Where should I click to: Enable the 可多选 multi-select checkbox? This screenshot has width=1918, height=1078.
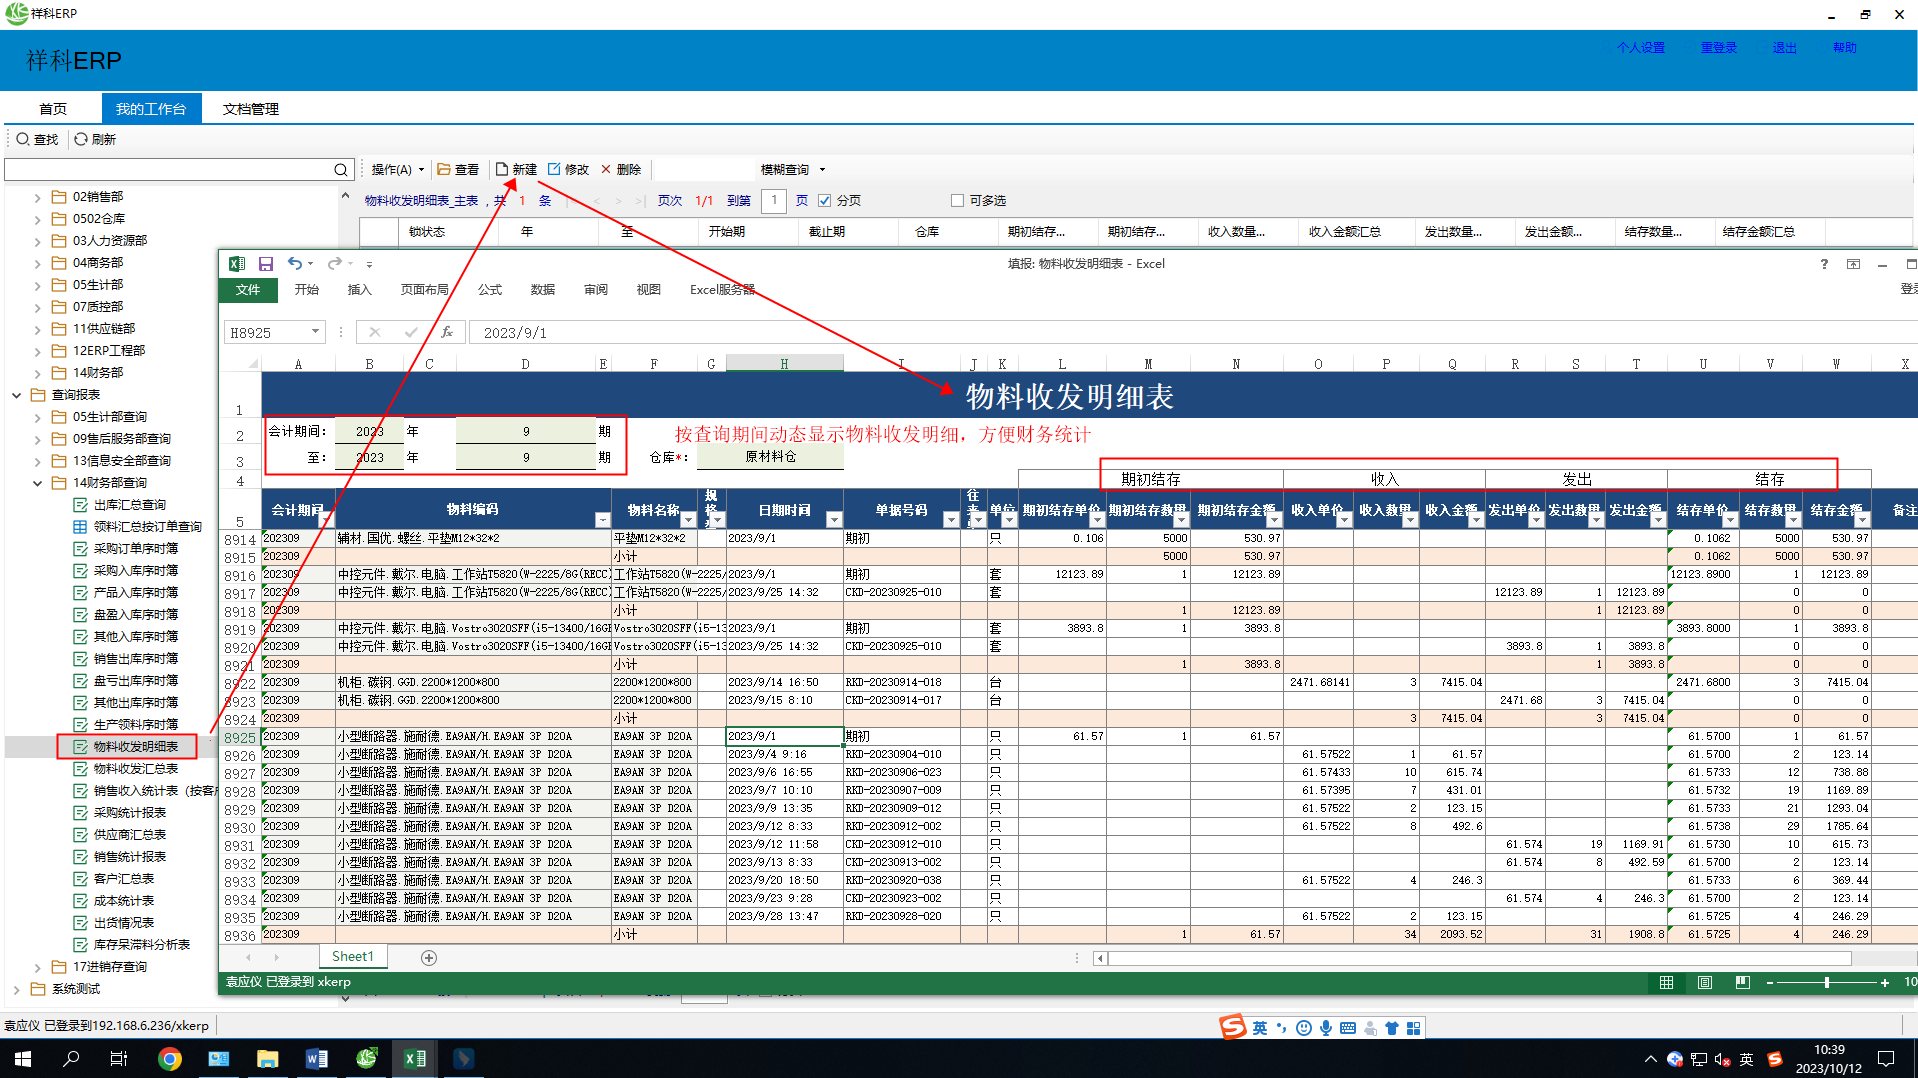957,201
